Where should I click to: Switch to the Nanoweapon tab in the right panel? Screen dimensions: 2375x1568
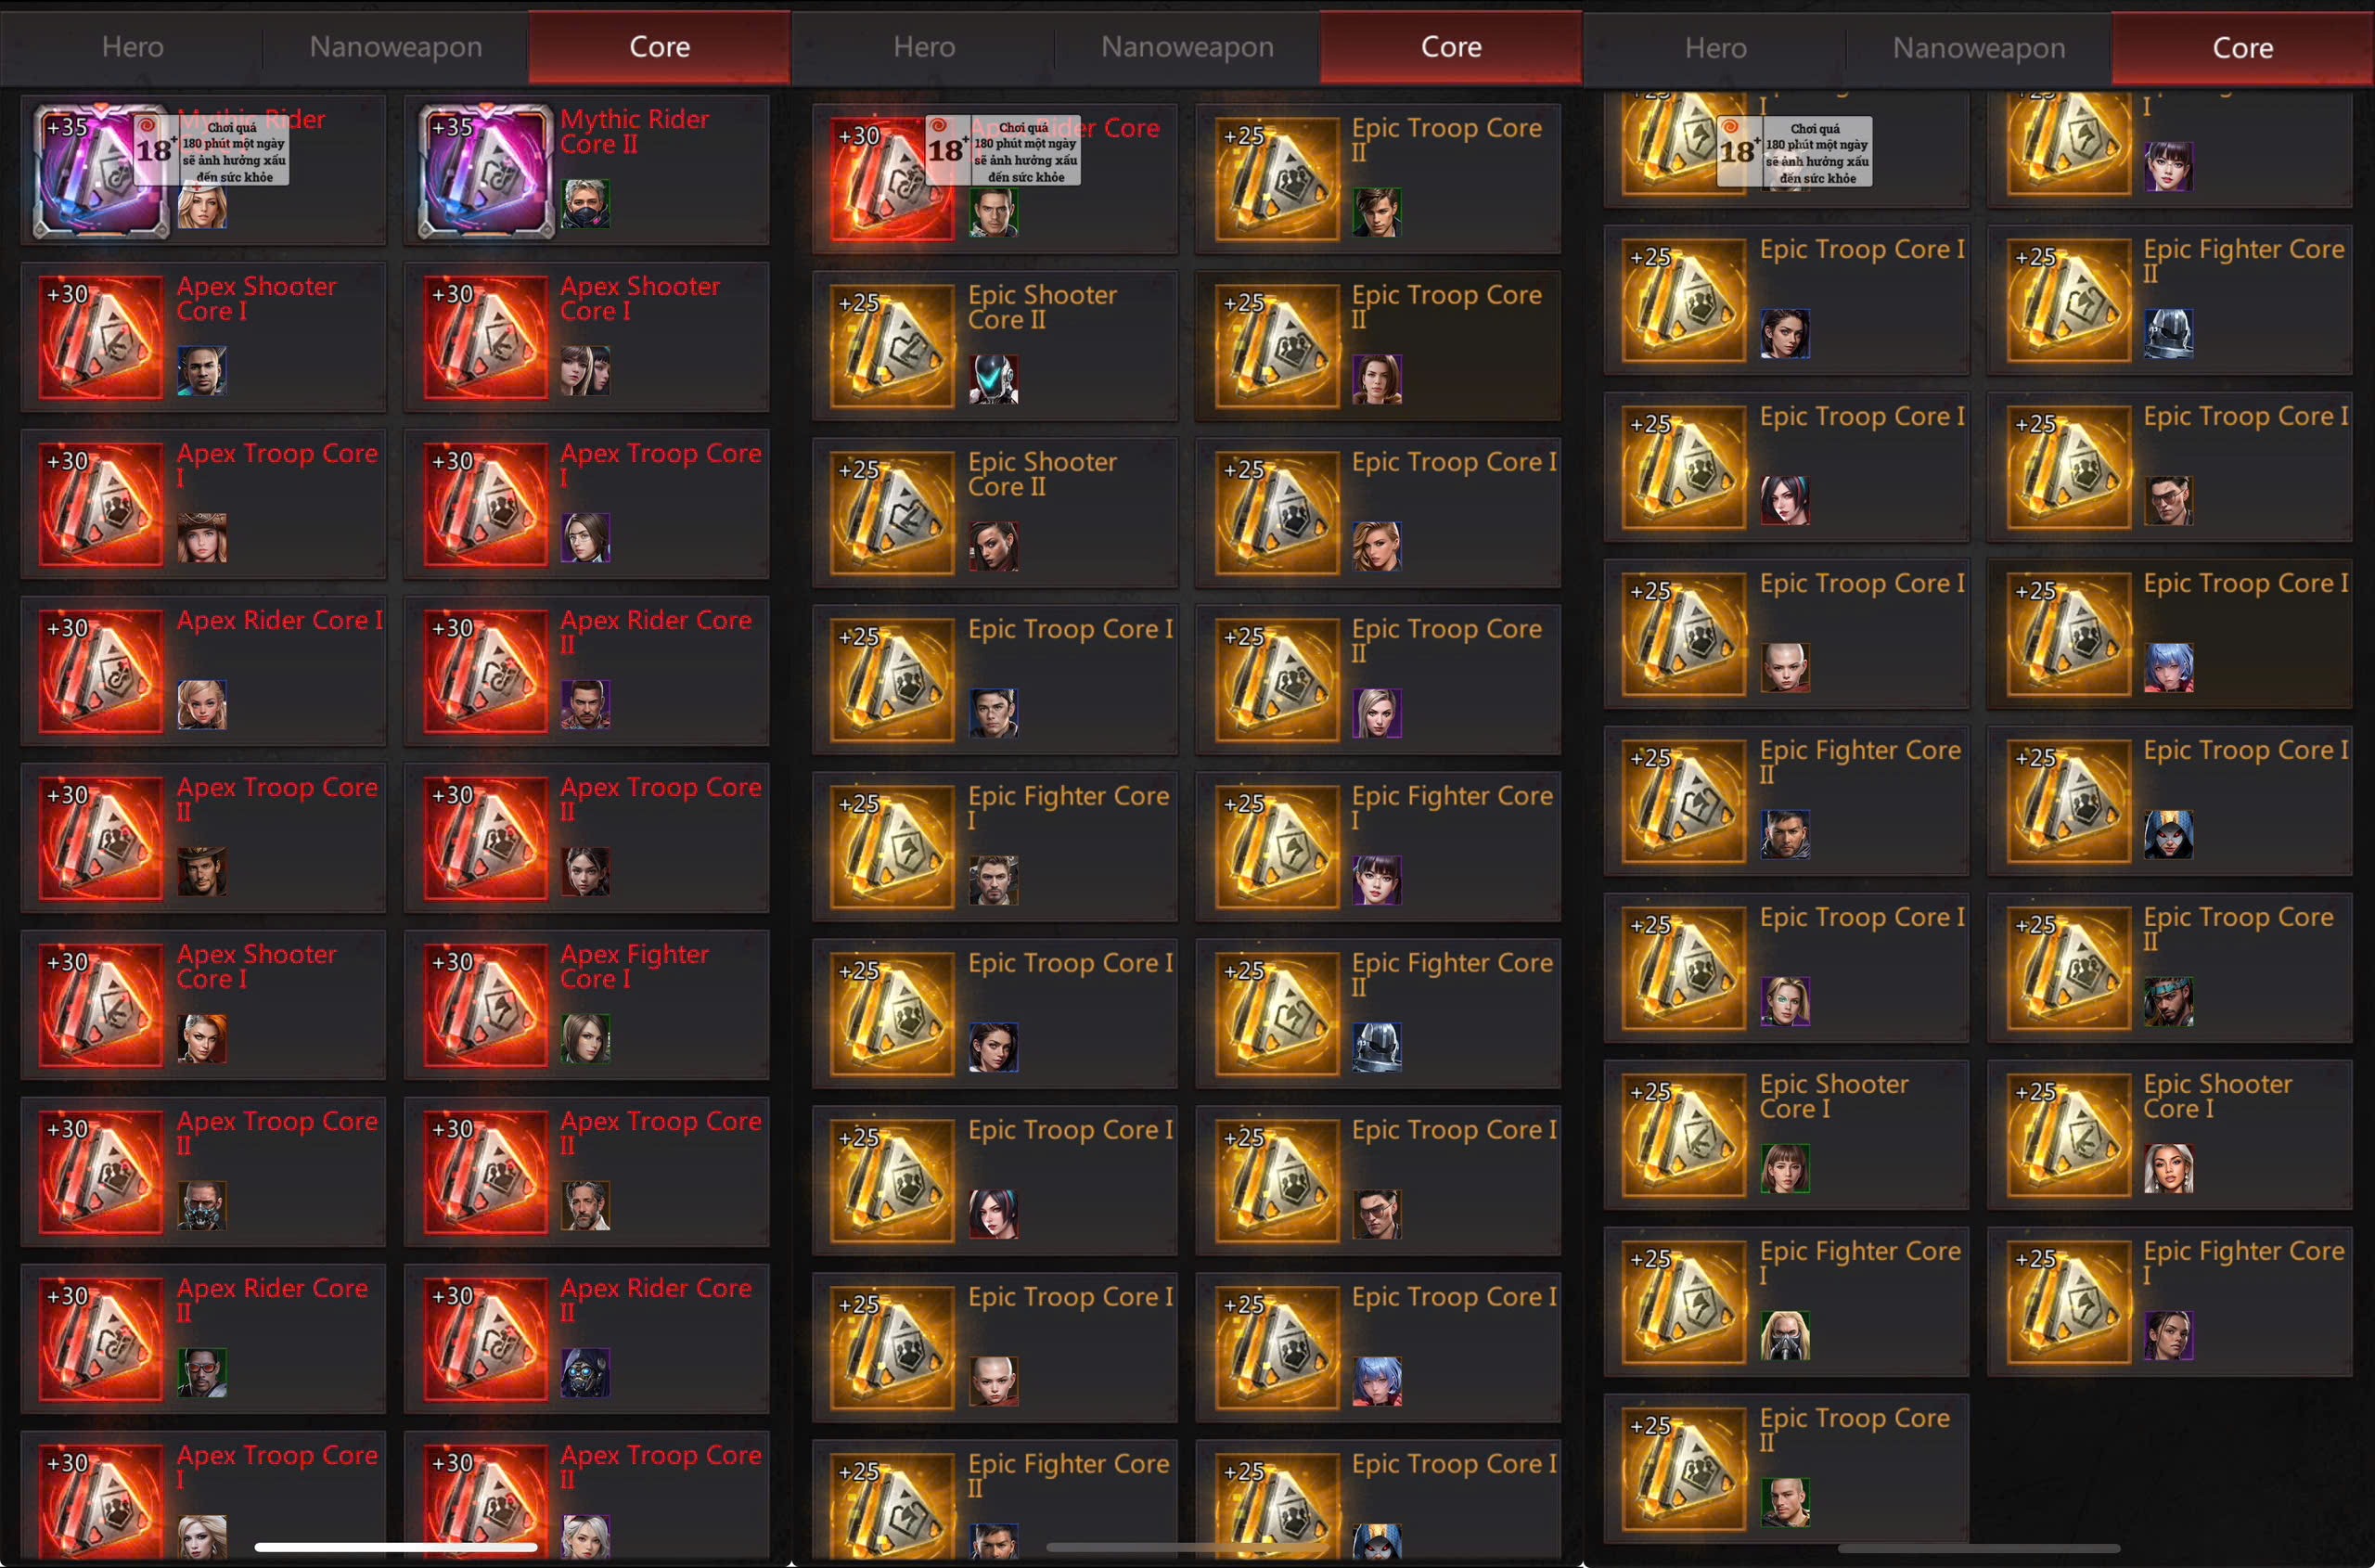click(x=1978, y=48)
